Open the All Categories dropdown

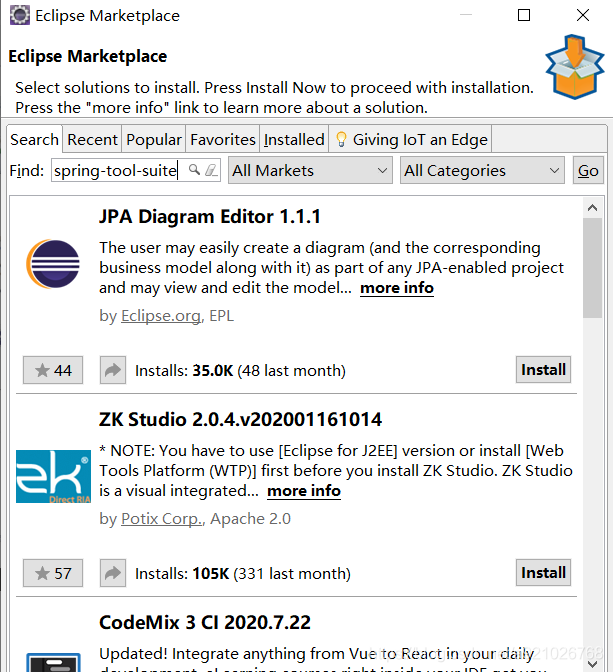482,171
